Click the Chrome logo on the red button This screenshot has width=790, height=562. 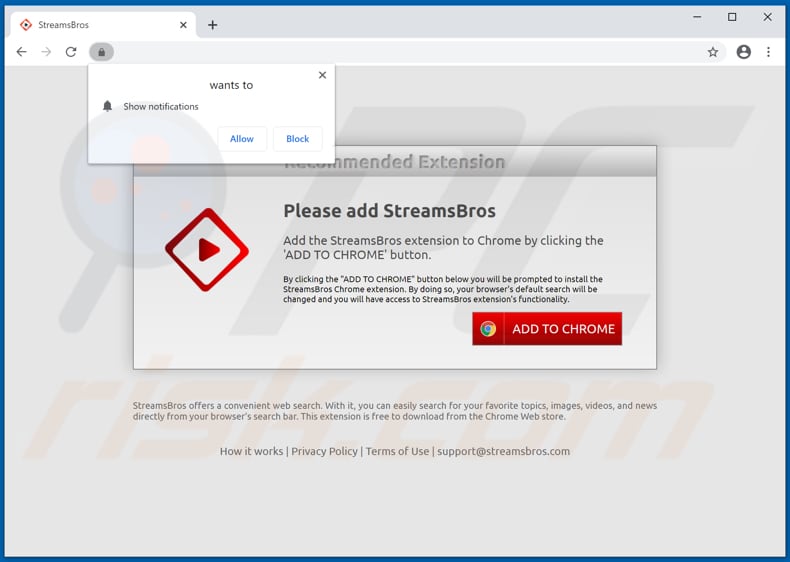point(488,329)
